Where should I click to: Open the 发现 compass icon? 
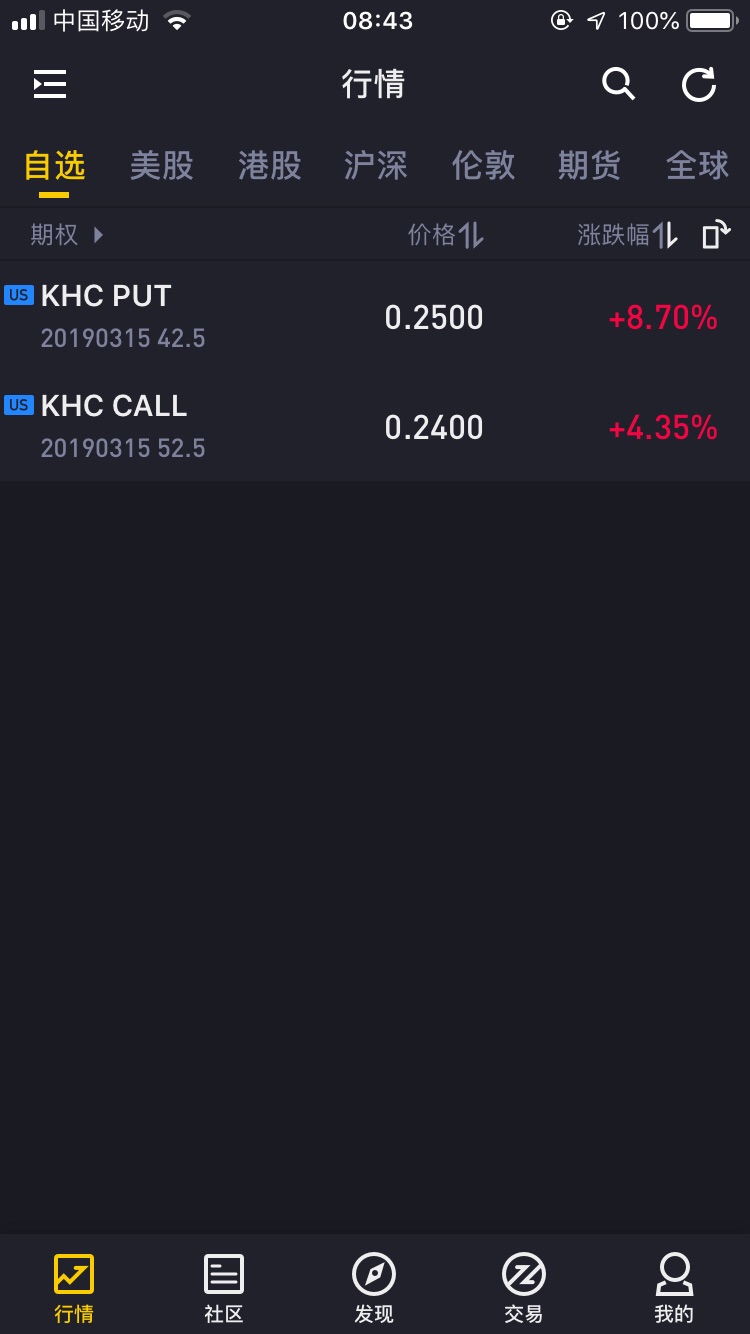click(374, 1274)
